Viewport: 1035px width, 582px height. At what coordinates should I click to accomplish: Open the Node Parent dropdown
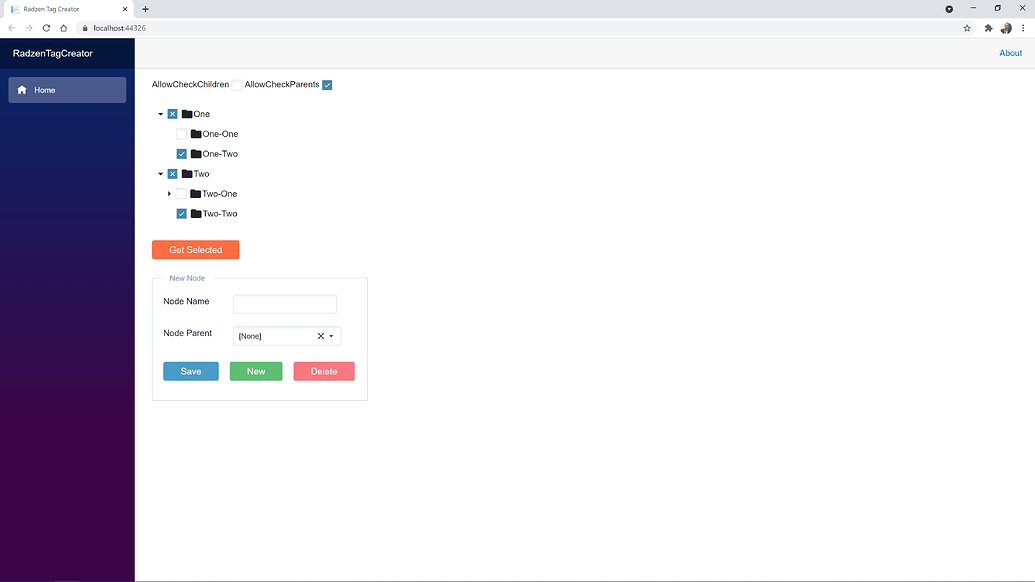coord(333,335)
